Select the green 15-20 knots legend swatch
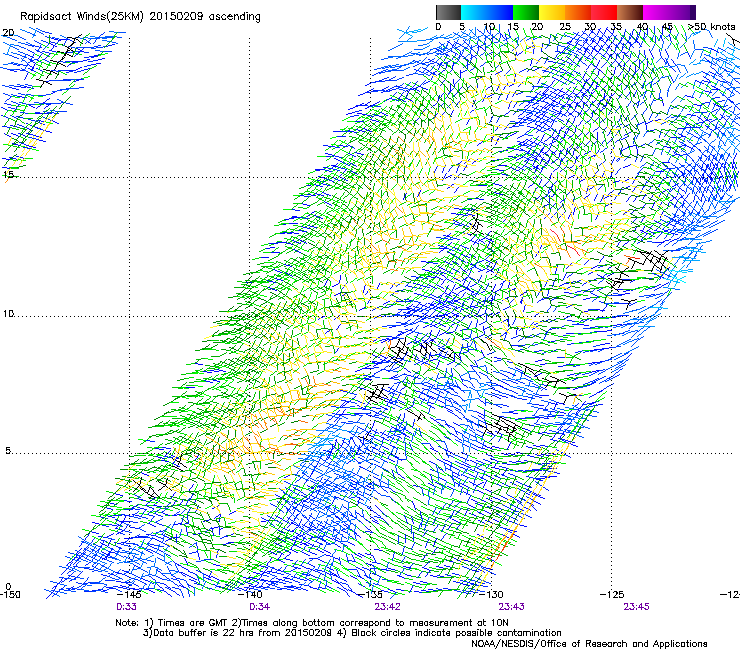This screenshot has height=650, width=740. [x=526, y=12]
